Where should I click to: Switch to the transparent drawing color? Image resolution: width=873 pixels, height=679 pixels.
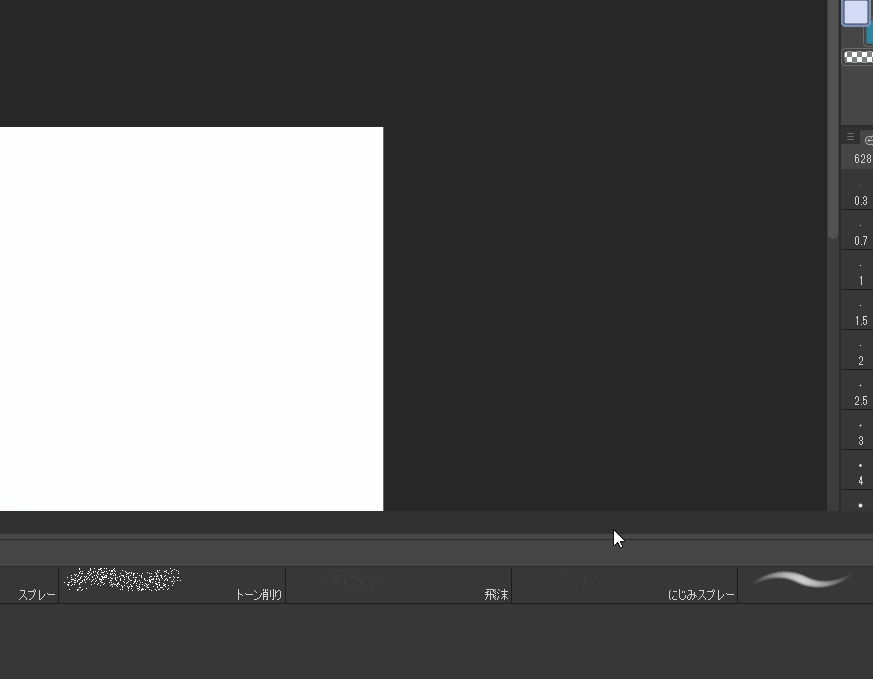point(856,56)
